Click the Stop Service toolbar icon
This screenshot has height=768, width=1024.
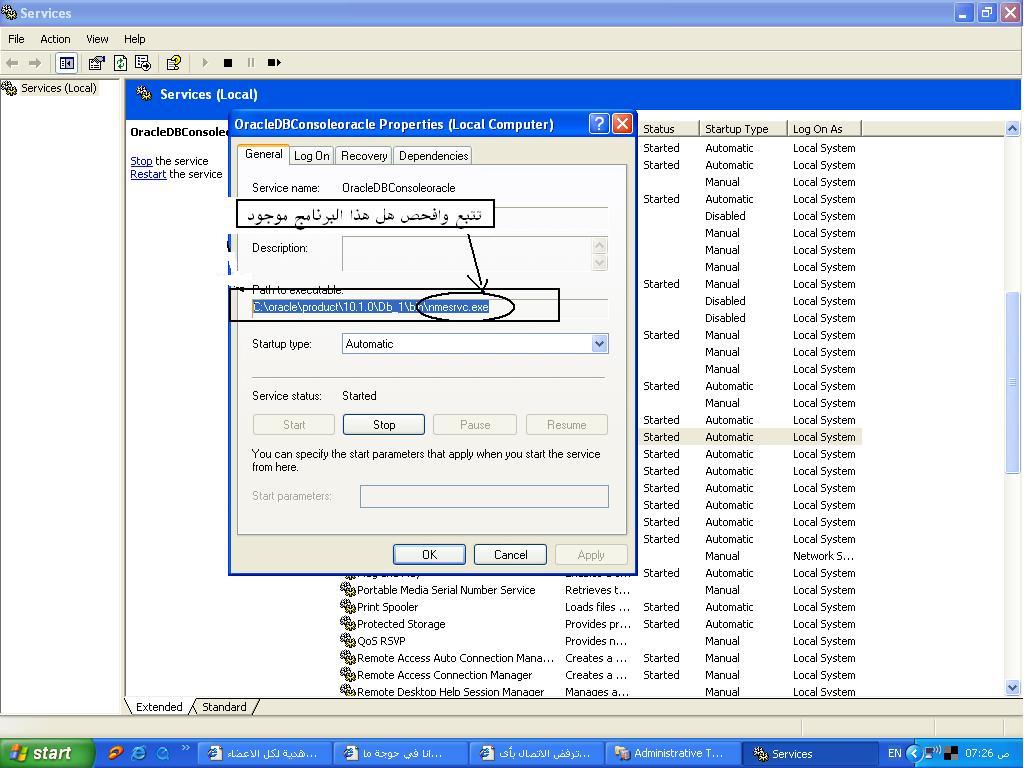click(228, 63)
